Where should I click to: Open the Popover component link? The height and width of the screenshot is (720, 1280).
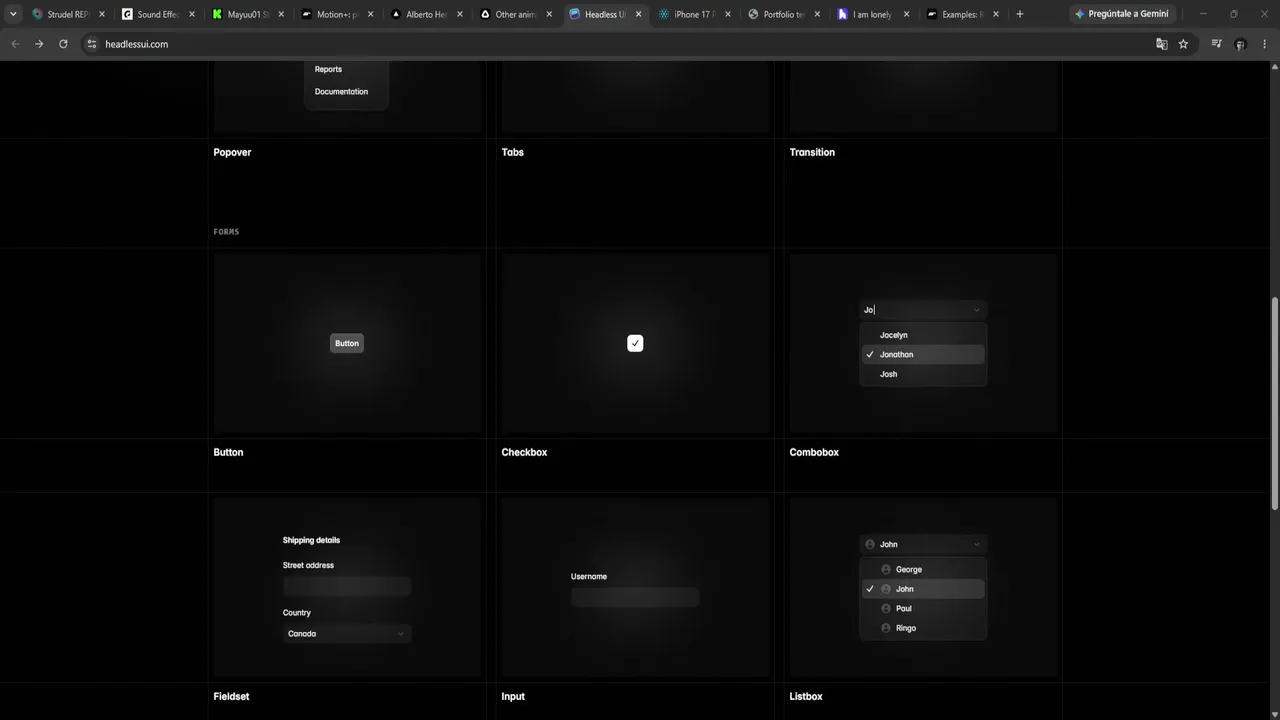point(232,152)
